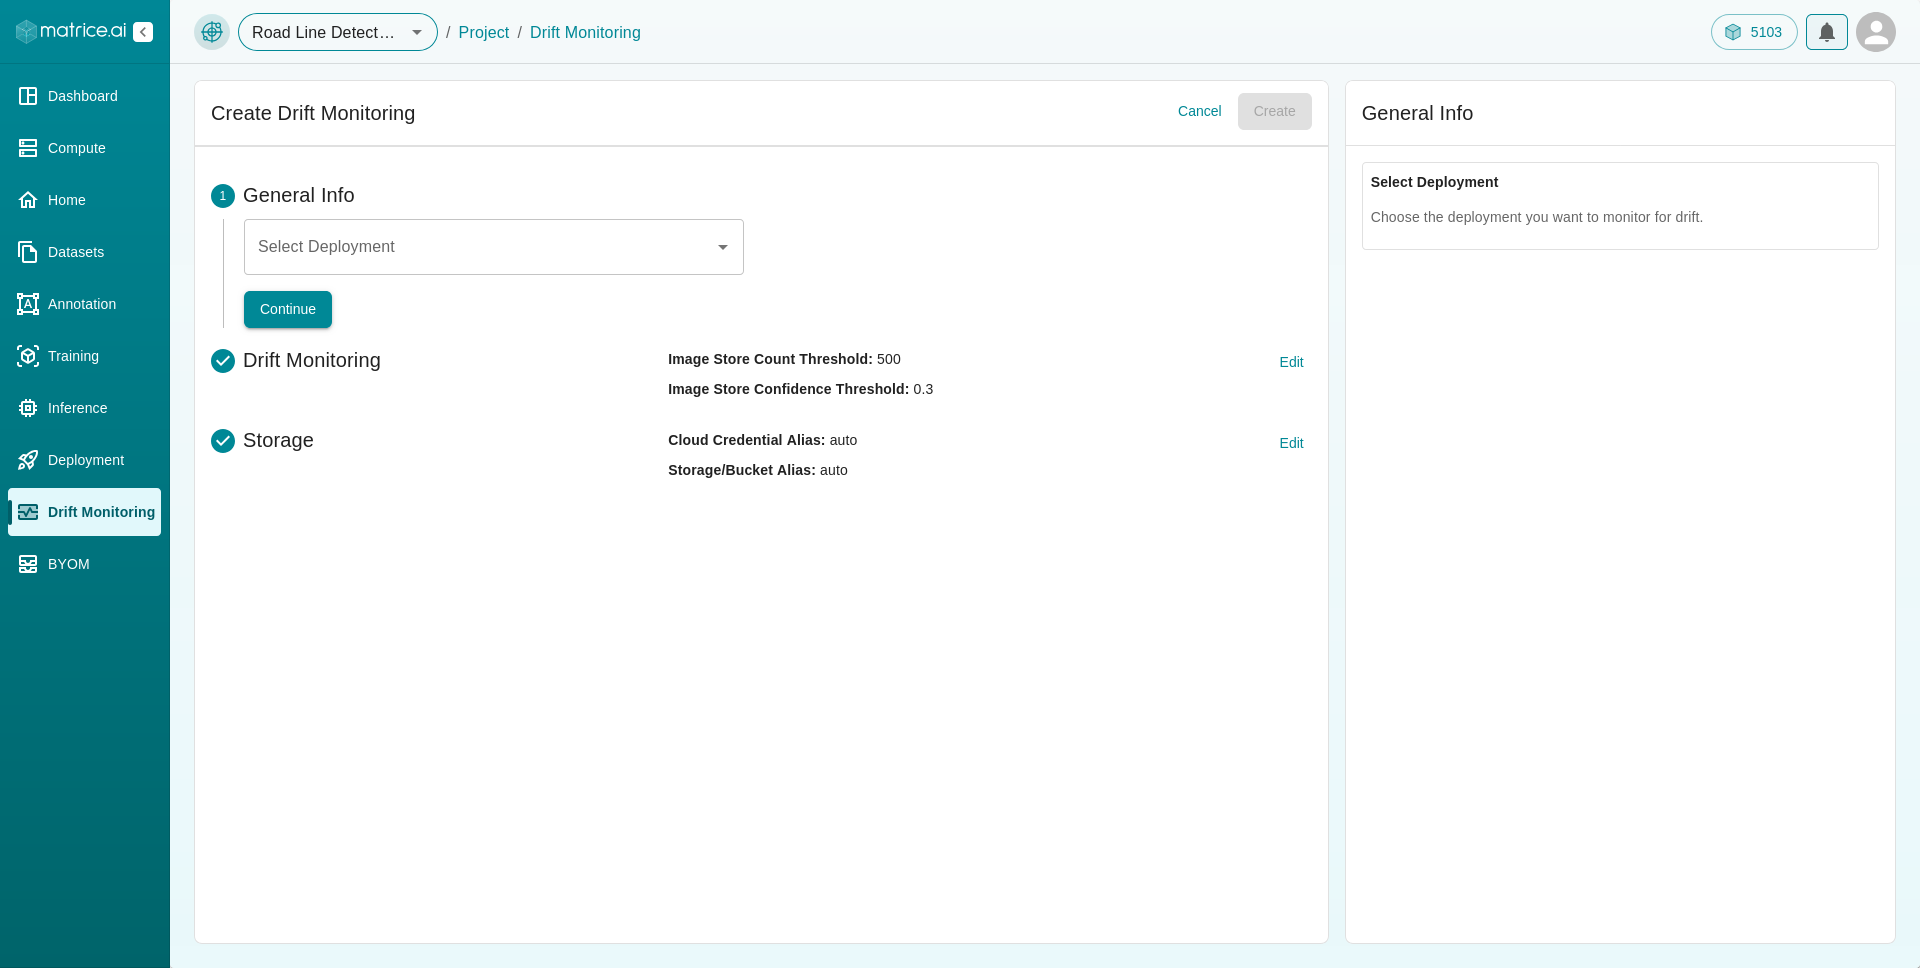Image resolution: width=1920 pixels, height=968 pixels.
Task: Open the user profile avatar
Action: pos(1876,32)
